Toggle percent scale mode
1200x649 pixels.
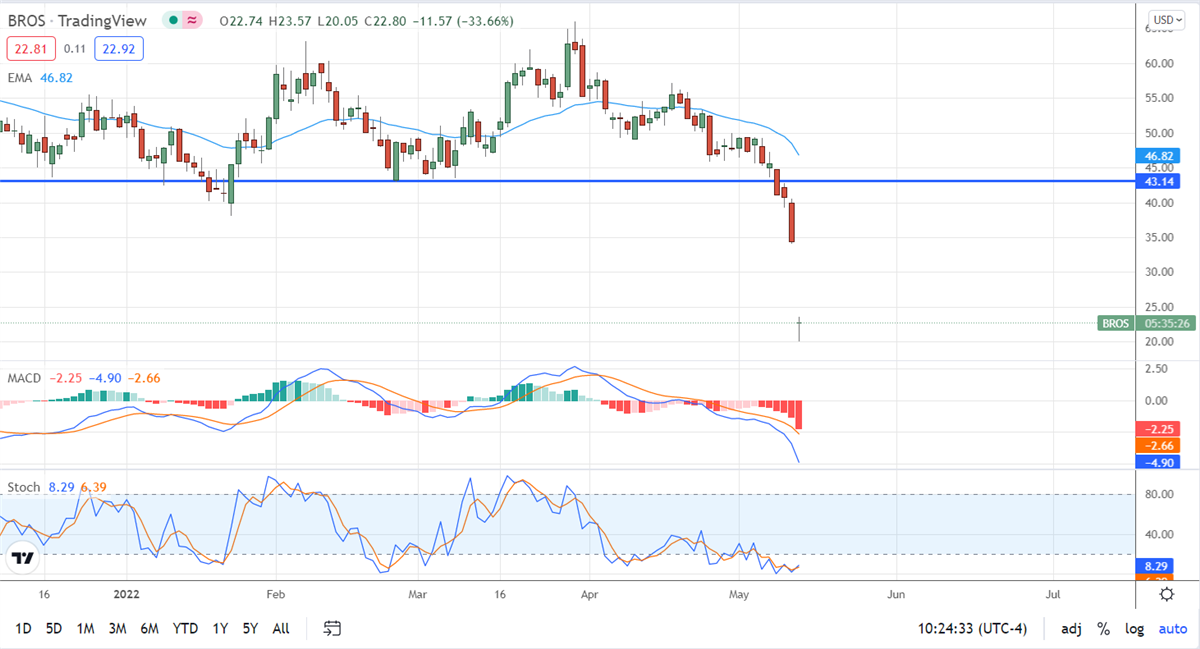(x=1103, y=629)
